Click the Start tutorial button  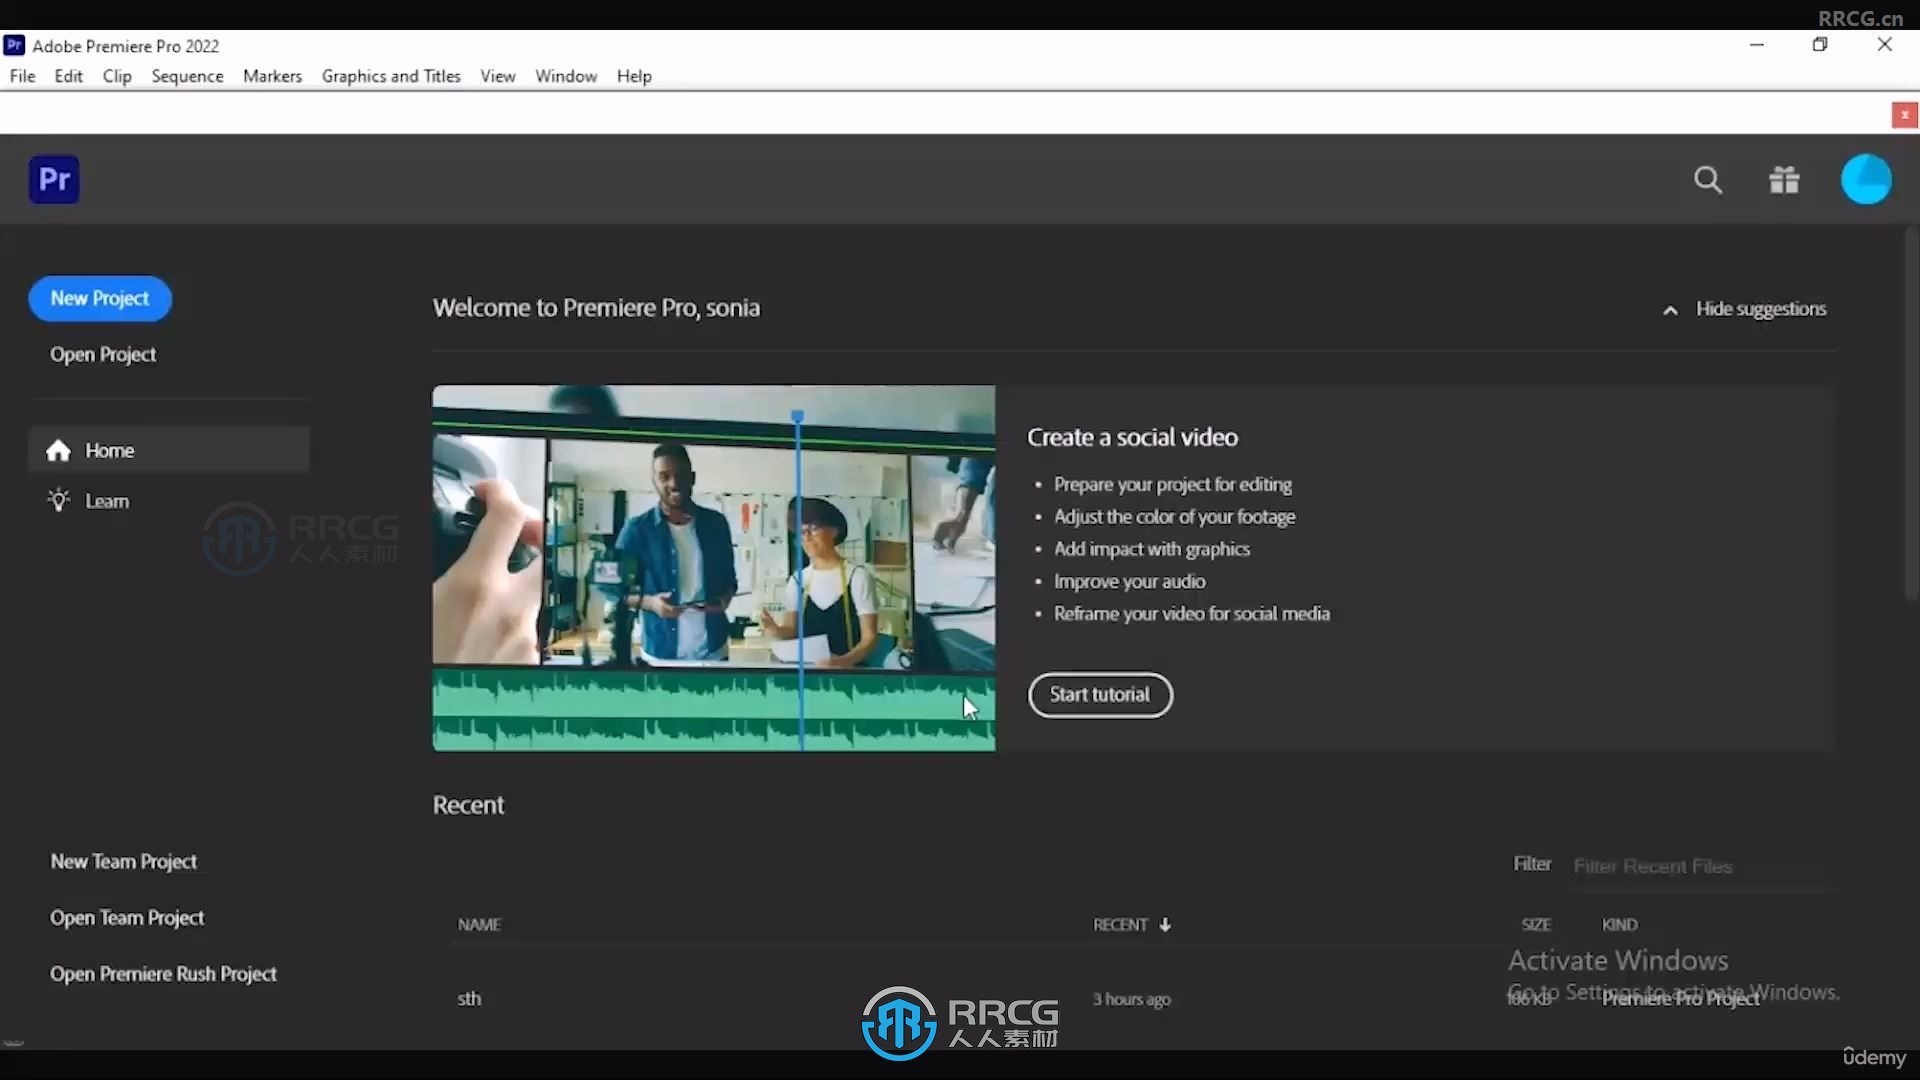click(x=1100, y=694)
